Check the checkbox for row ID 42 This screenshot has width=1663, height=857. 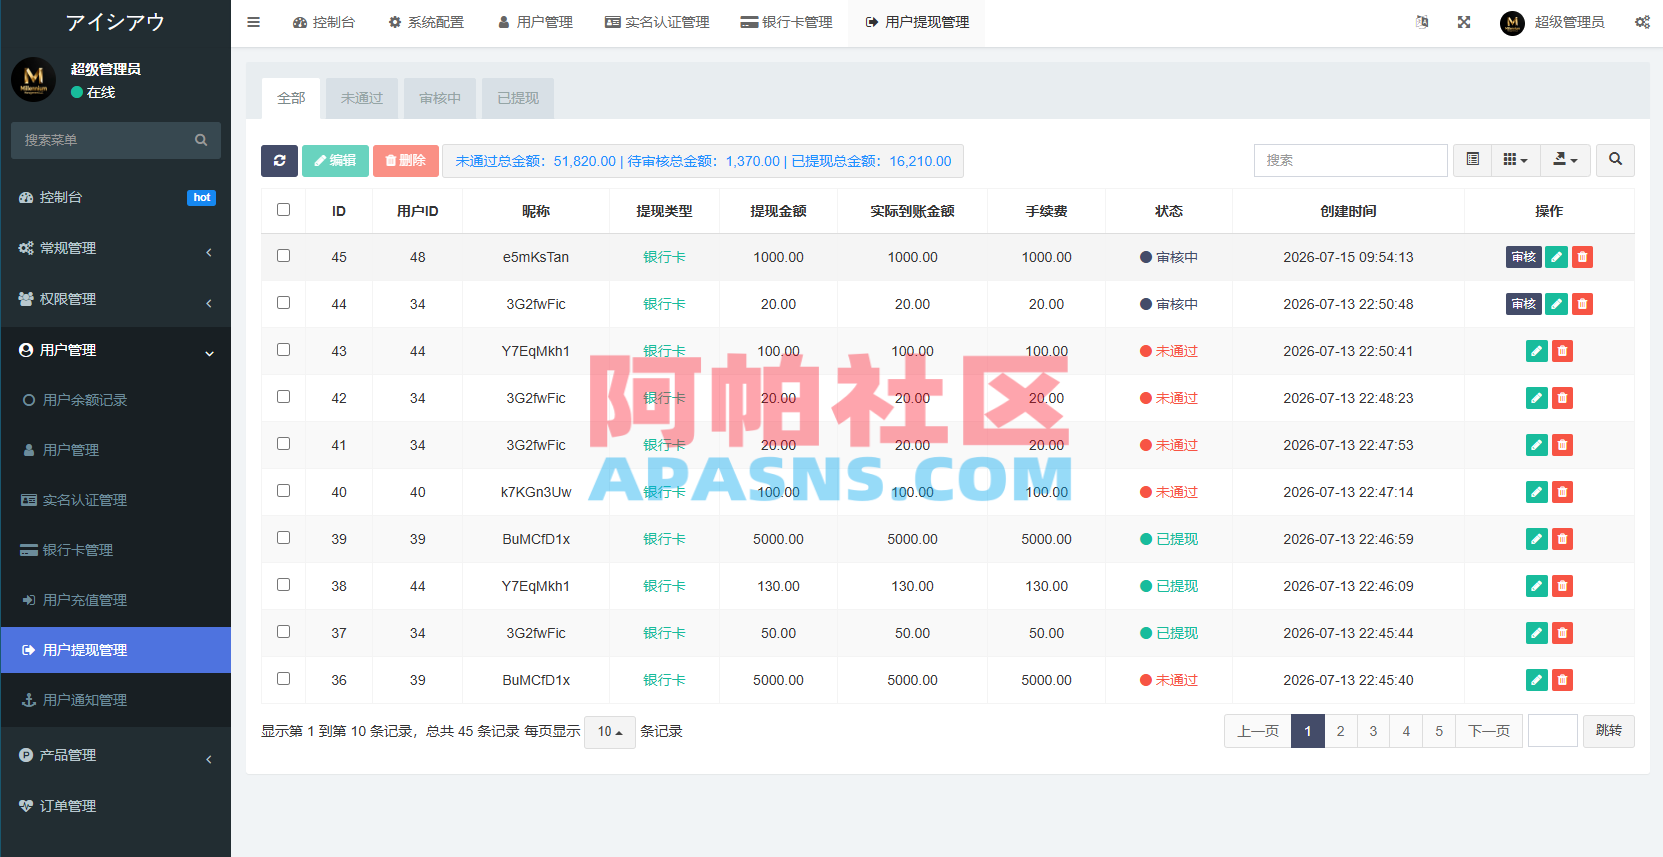pos(283,397)
